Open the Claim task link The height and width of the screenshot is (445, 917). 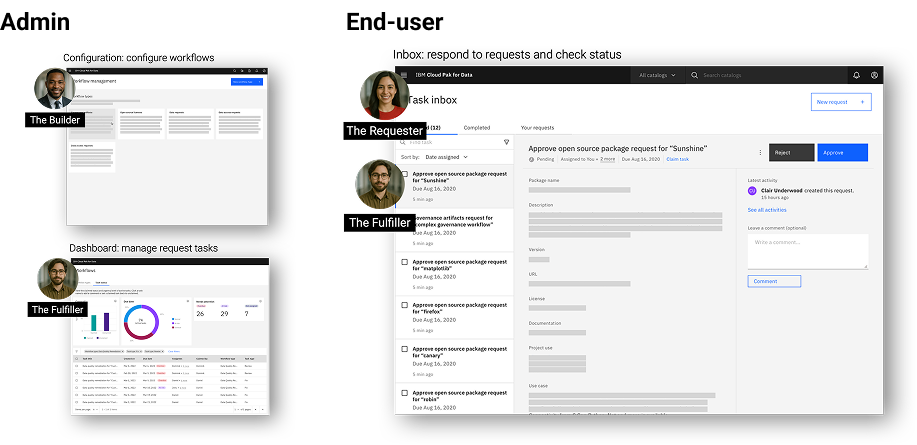tap(677, 159)
